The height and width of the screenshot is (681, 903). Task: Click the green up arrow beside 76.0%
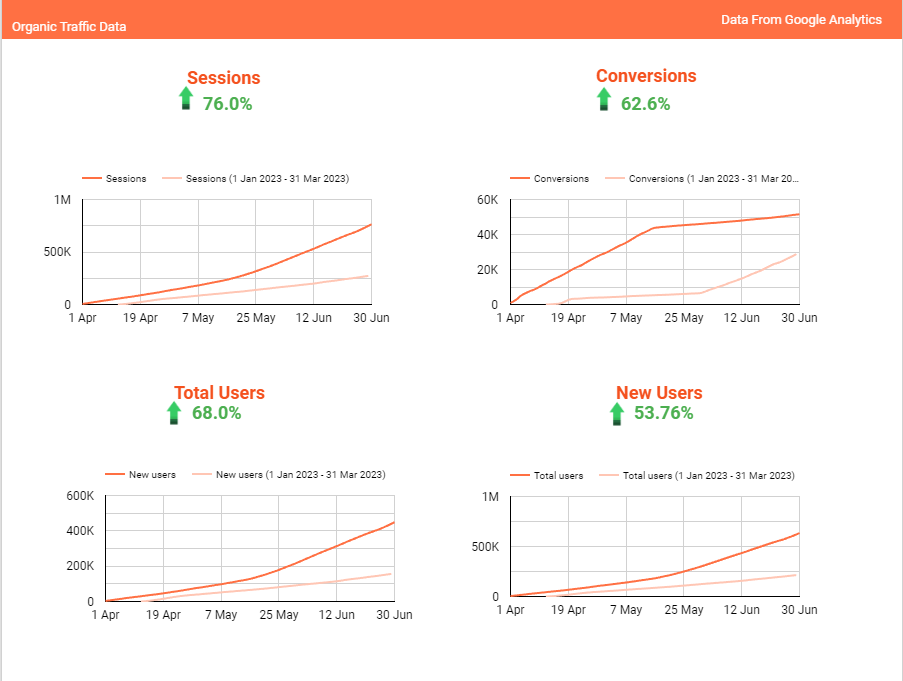click(x=185, y=98)
